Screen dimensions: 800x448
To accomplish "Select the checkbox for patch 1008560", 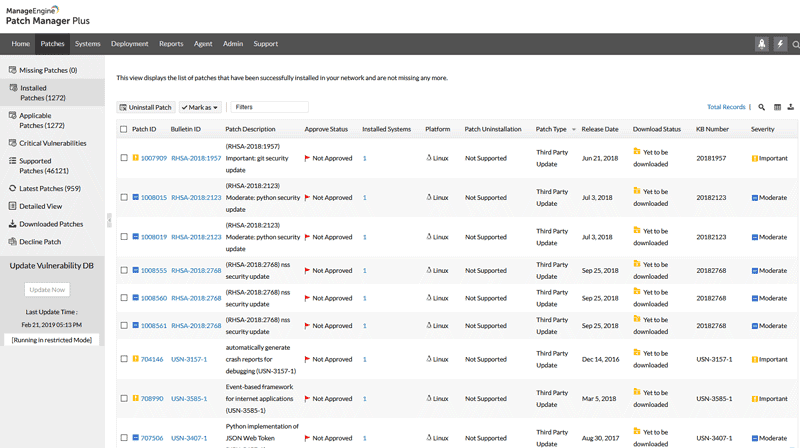I will [124, 297].
